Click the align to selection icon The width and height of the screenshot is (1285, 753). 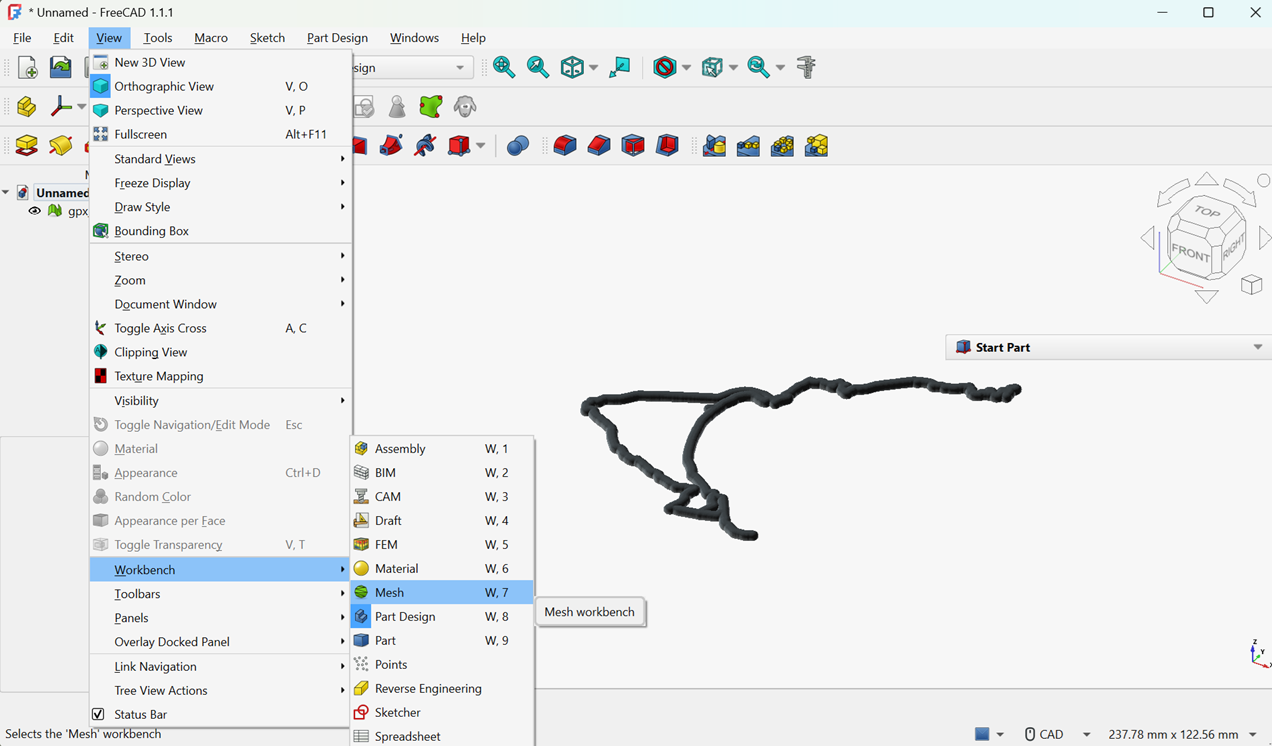[620, 68]
